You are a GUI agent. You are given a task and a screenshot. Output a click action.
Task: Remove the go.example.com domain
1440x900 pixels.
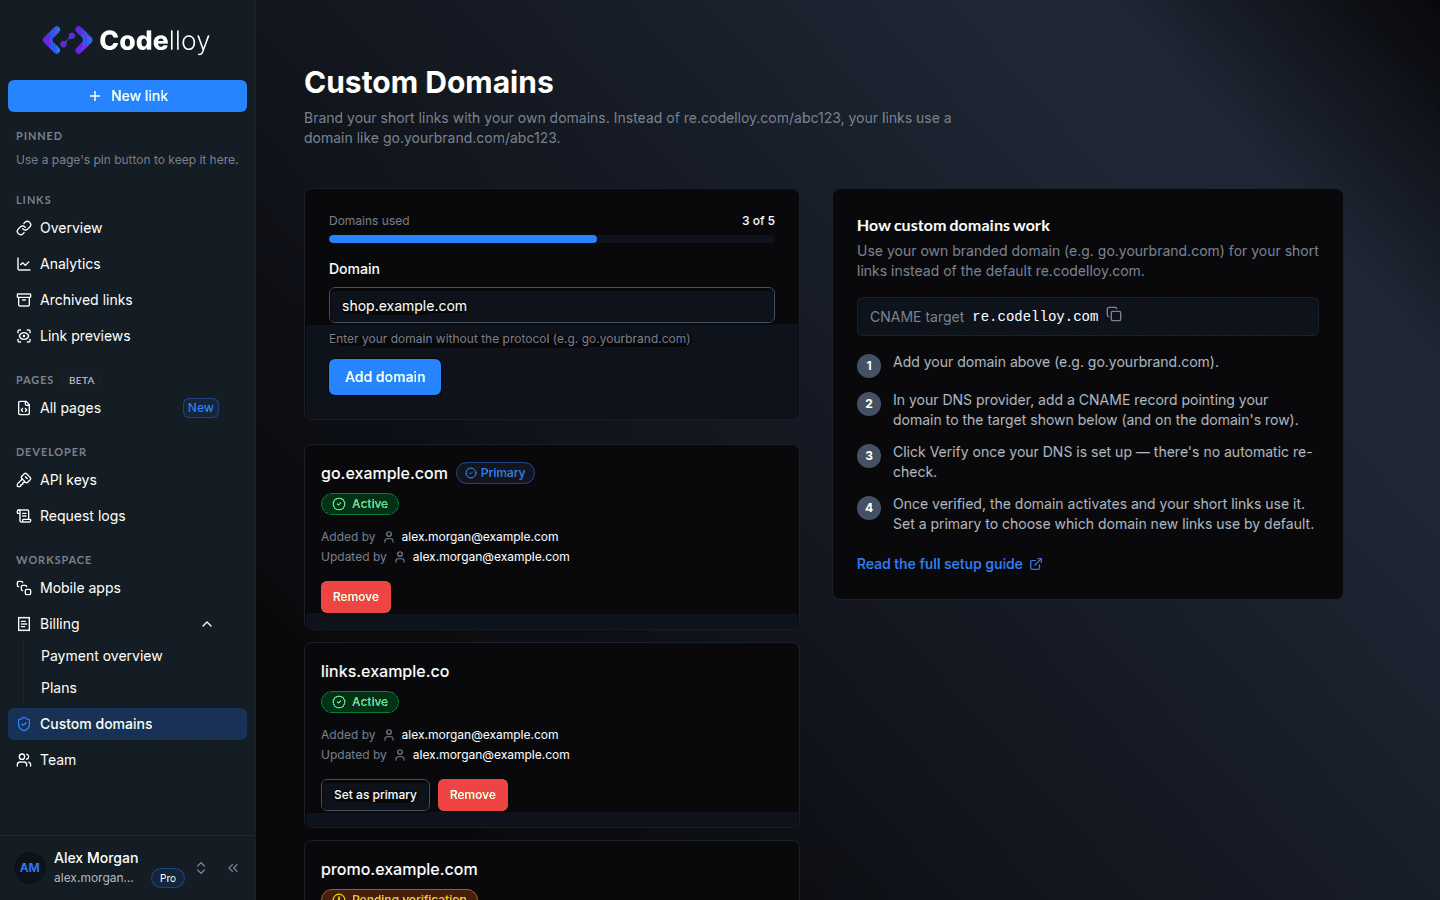click(356, 597)
